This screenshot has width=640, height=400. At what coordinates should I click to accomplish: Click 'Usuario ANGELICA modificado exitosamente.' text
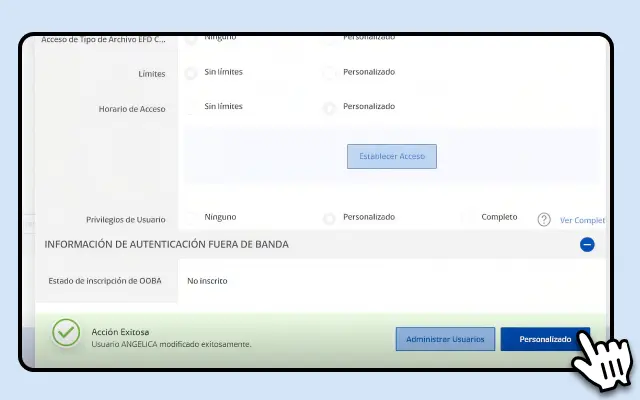[171, 344]
